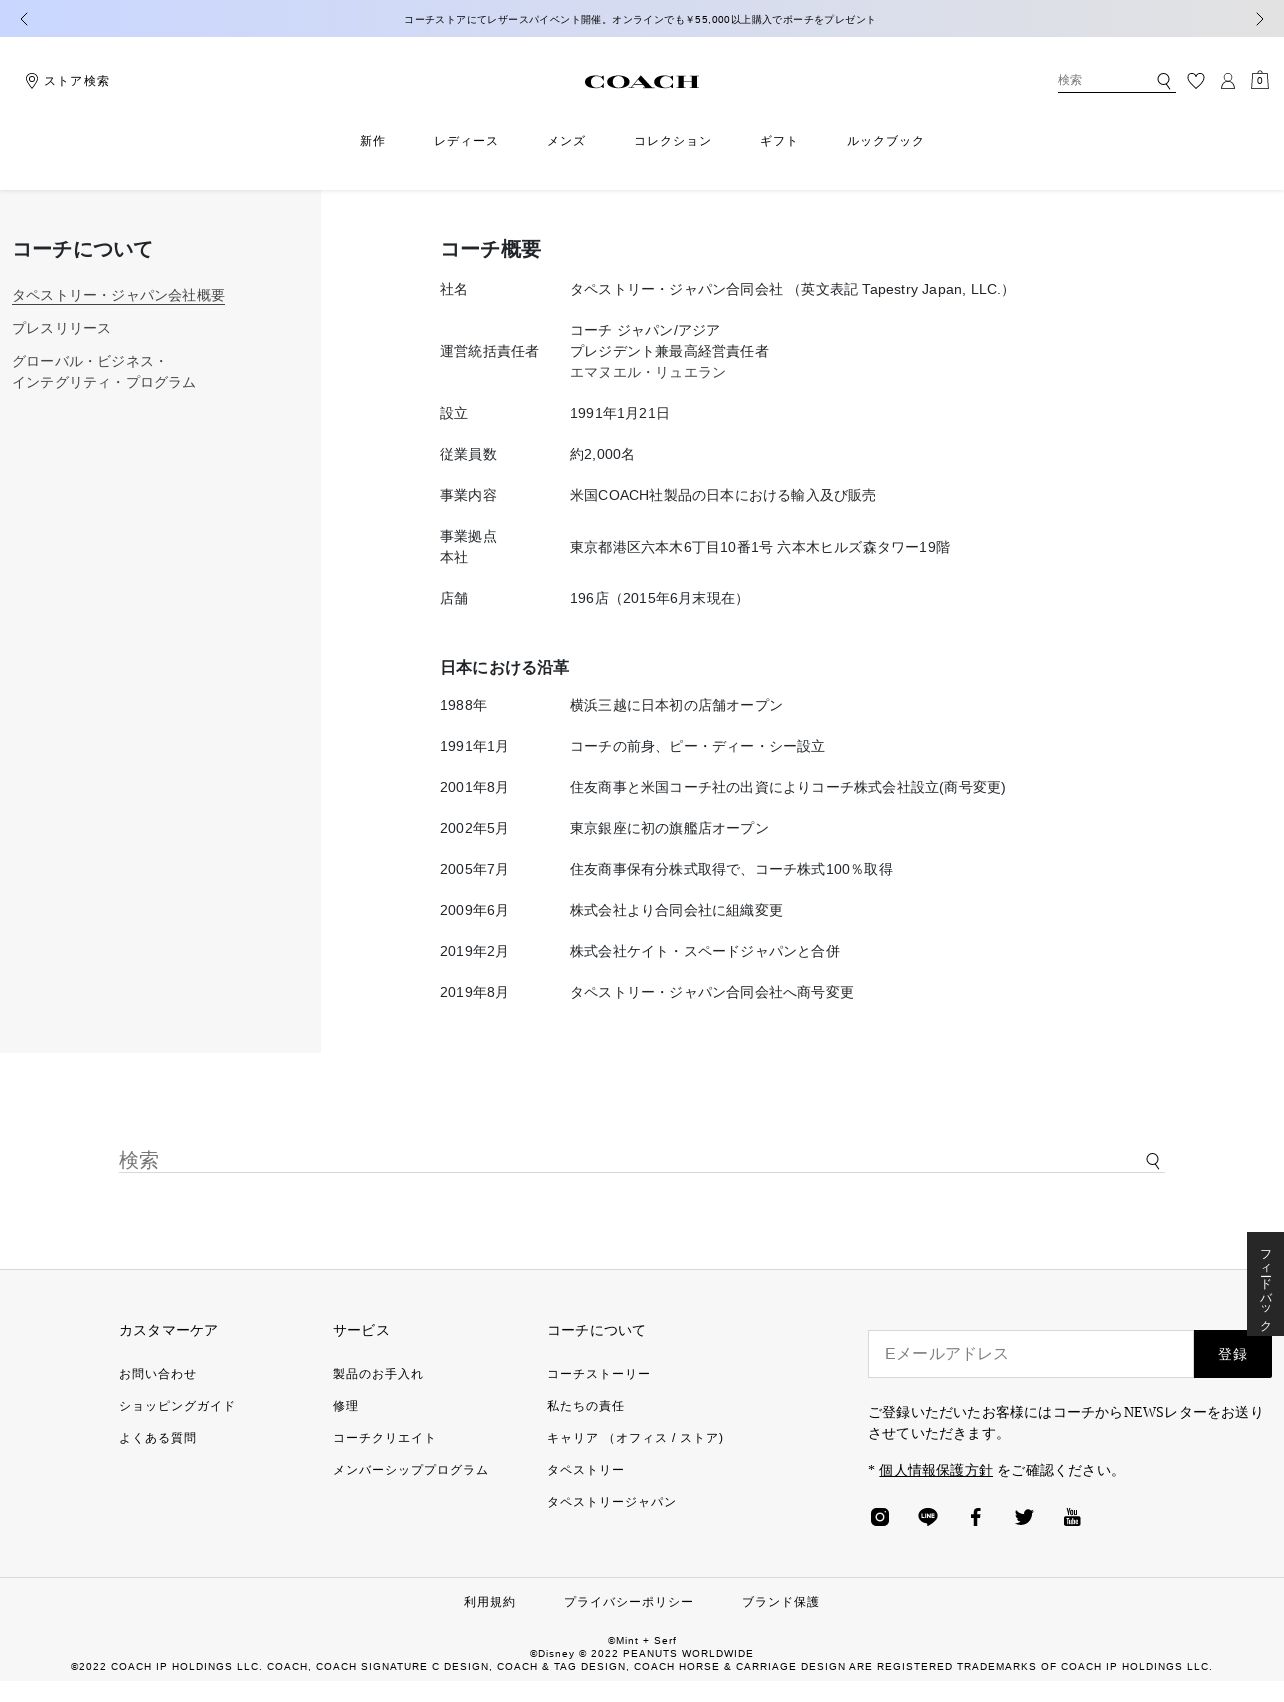
Task: Open the レディース menu
Action: (x=466, y=141)
